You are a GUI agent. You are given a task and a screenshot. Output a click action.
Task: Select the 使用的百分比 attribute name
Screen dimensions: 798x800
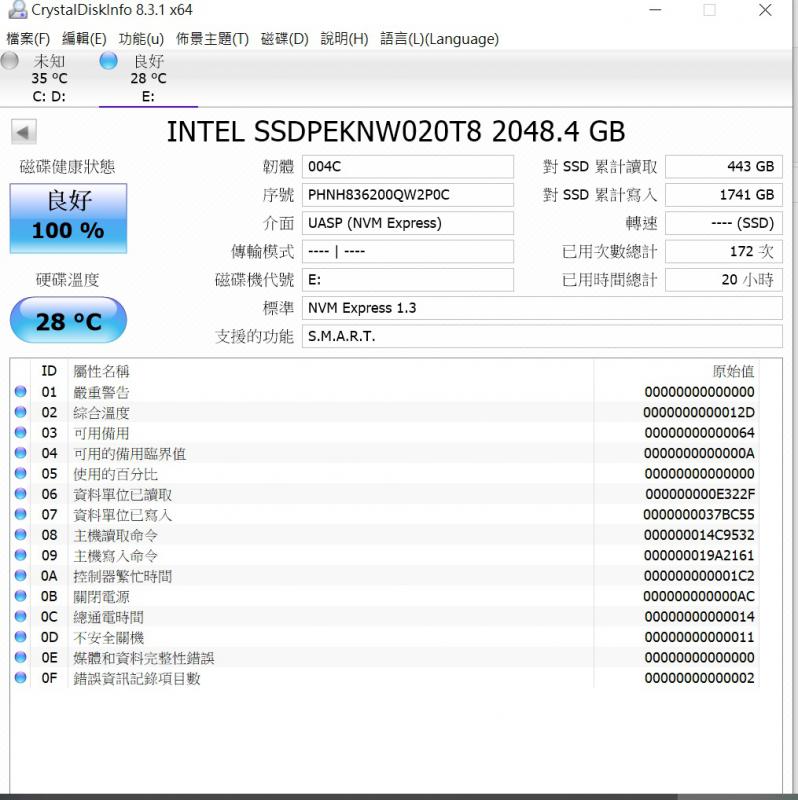tap(115, 474)
